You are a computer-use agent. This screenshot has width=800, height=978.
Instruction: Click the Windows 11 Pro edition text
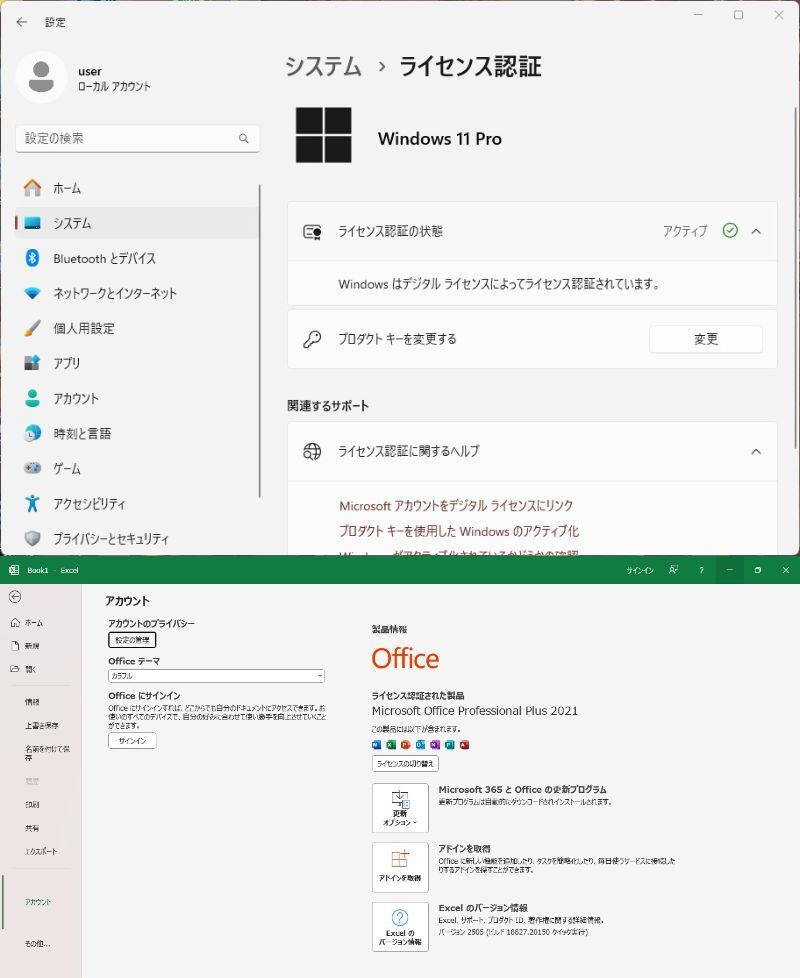pyautogui.click(x=440, y=138)
